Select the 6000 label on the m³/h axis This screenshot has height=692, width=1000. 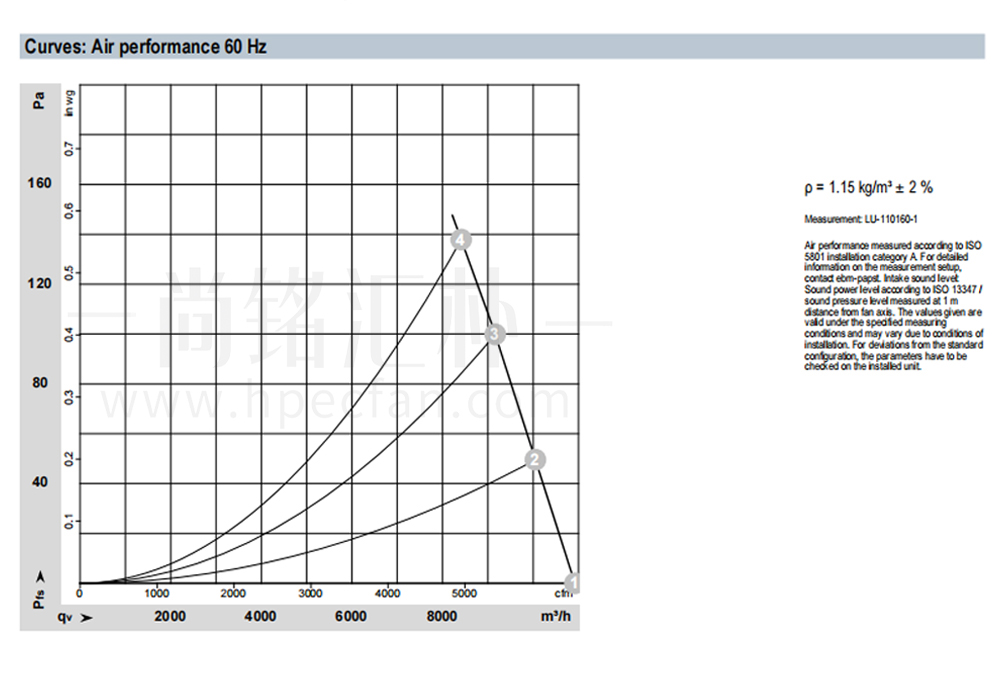coord(351,617)
